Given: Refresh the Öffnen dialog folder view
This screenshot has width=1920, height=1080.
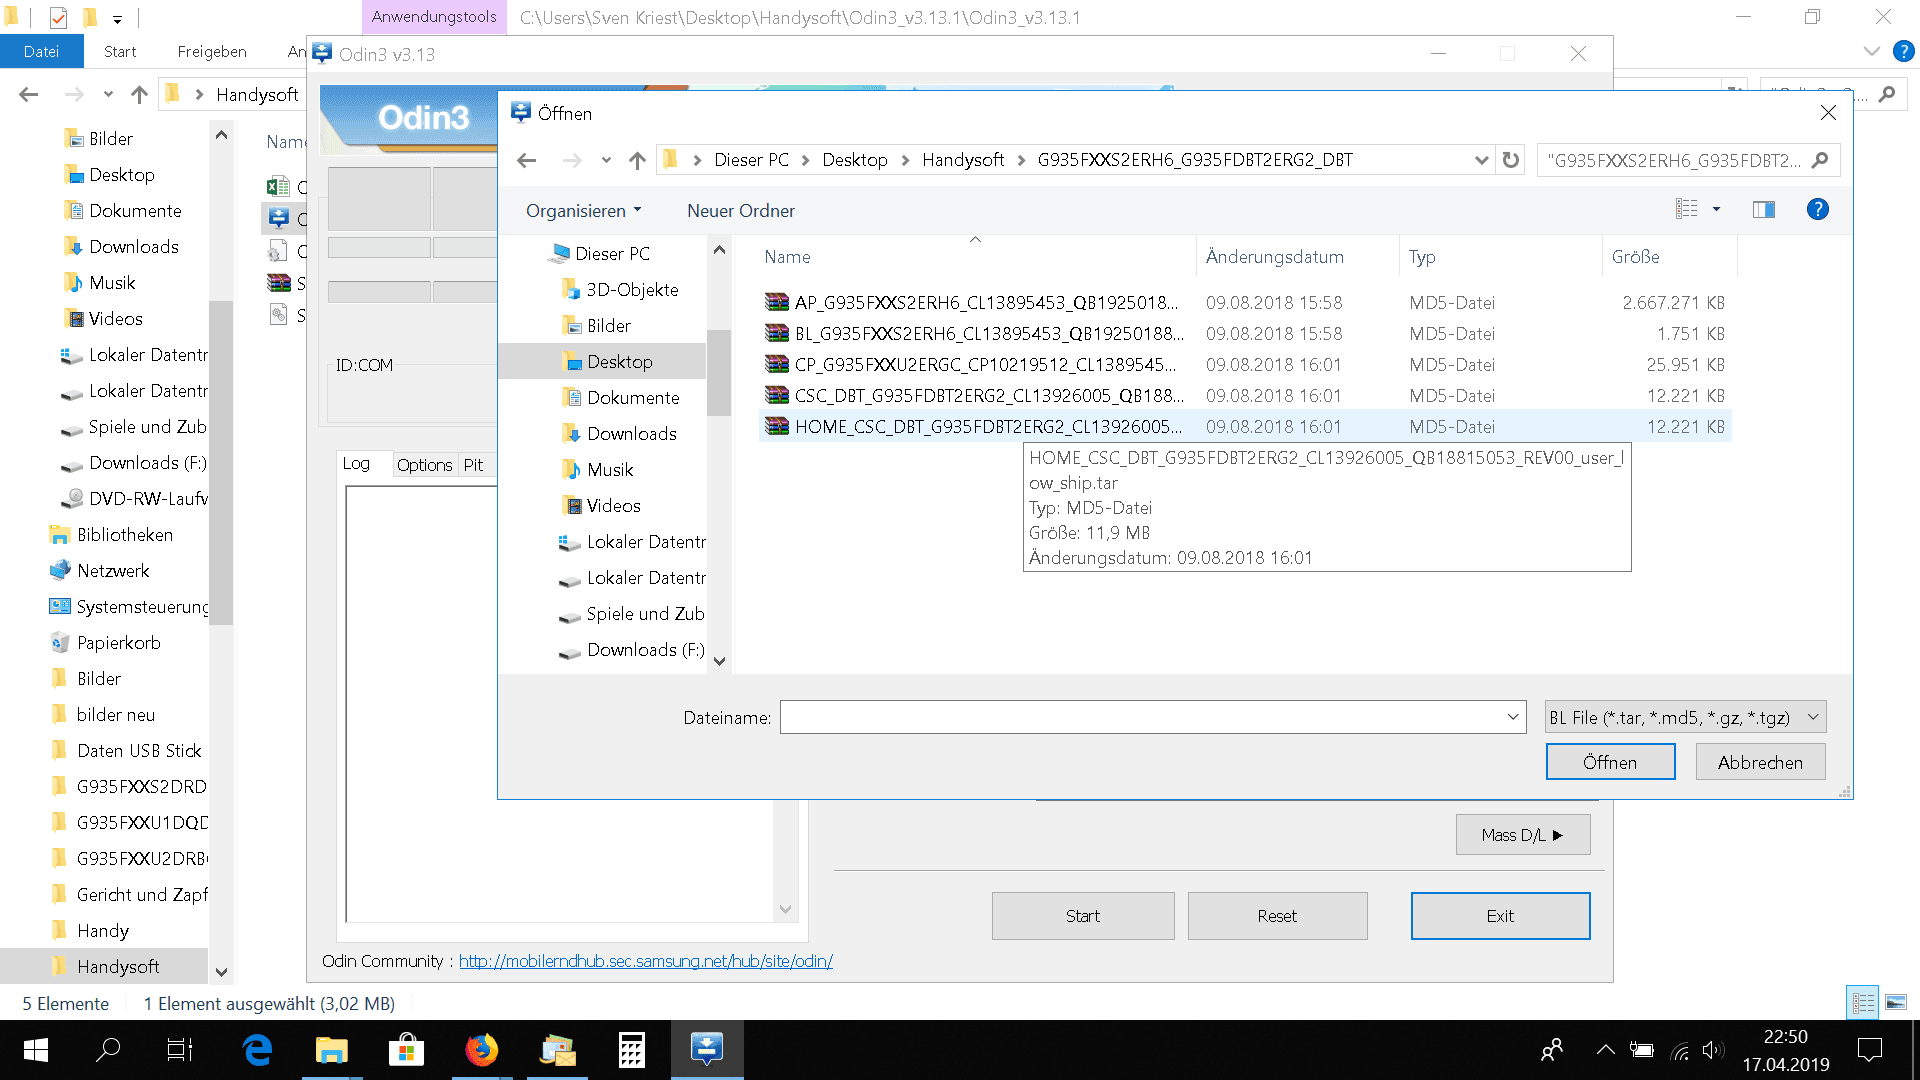Looking at the screenshot, I should click(1511, 160).
